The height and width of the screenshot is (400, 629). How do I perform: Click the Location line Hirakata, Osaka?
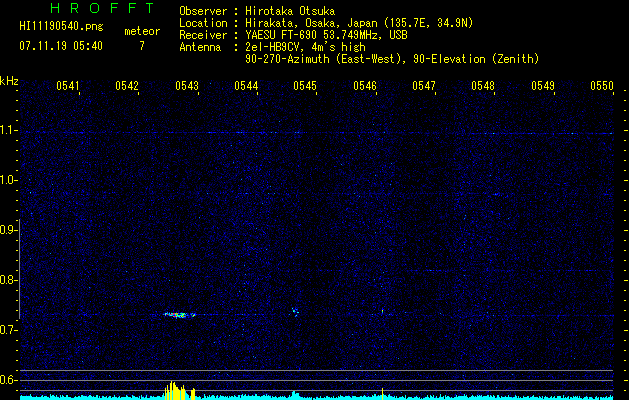pyautogui.click(x=359, y=23)
